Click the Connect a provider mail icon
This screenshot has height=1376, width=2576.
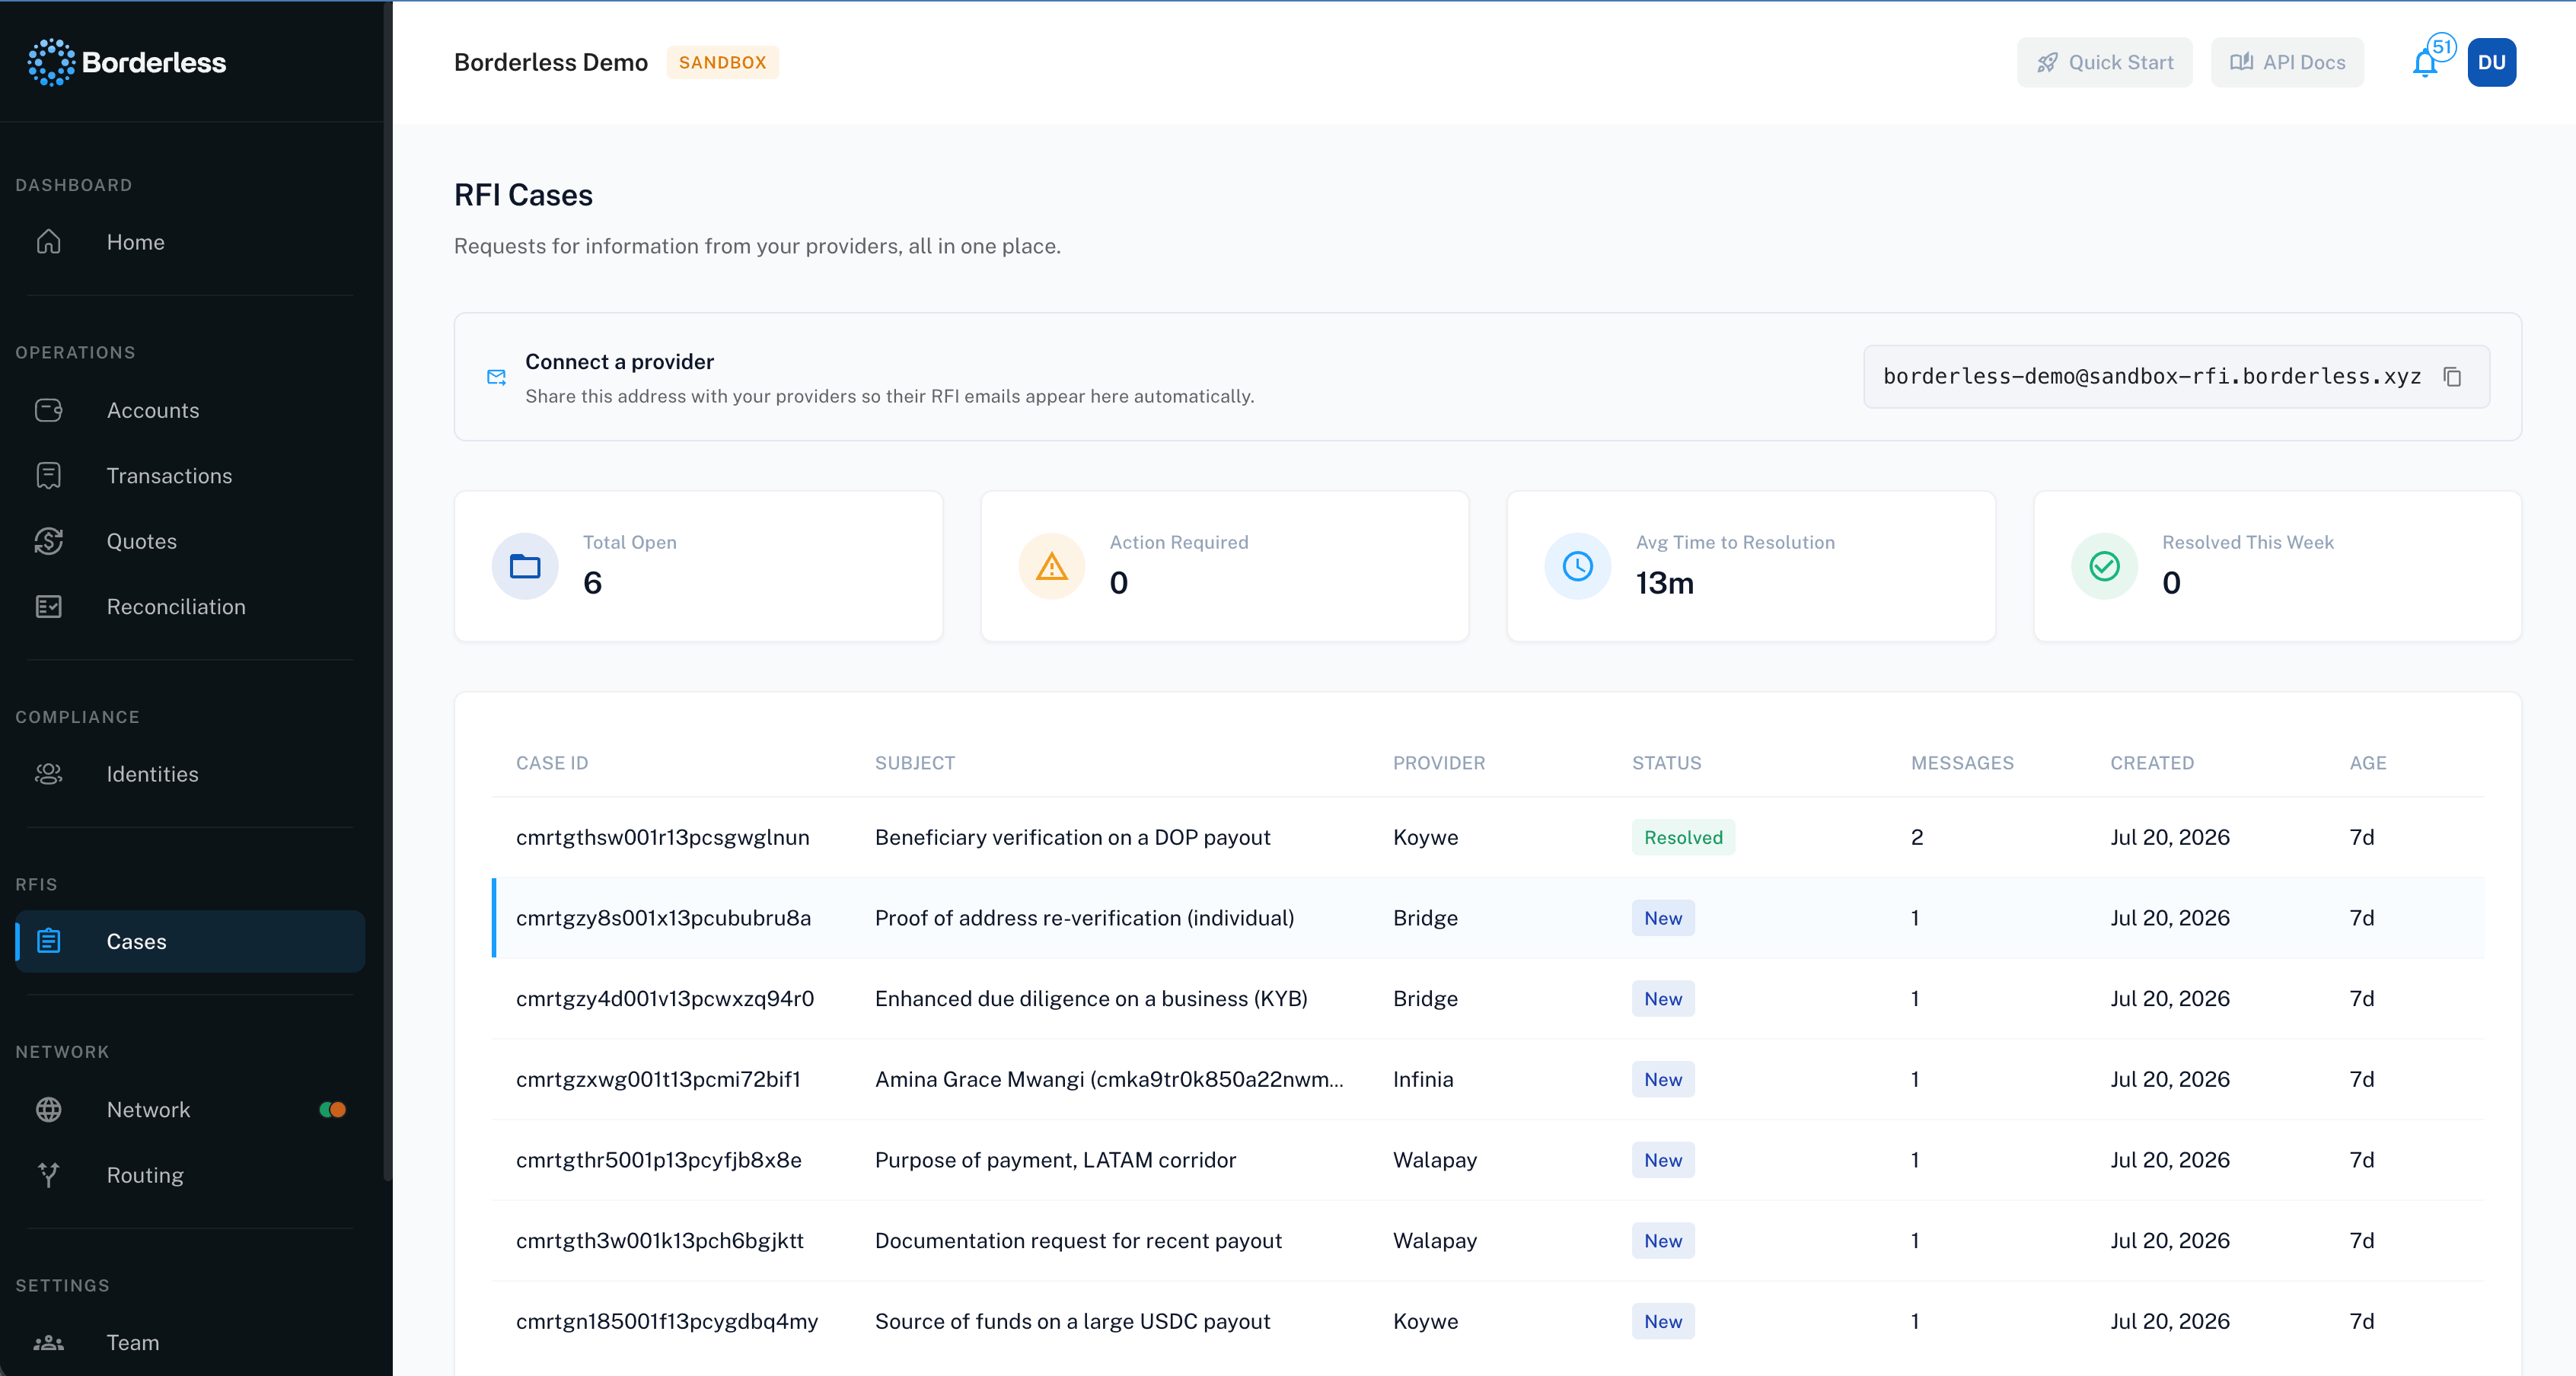(x=496, y=377)
